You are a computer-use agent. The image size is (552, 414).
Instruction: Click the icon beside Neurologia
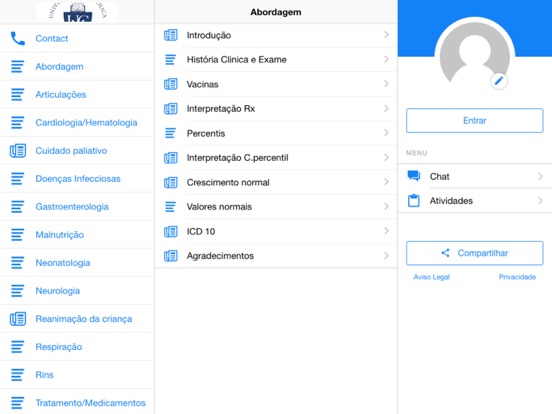18,291
